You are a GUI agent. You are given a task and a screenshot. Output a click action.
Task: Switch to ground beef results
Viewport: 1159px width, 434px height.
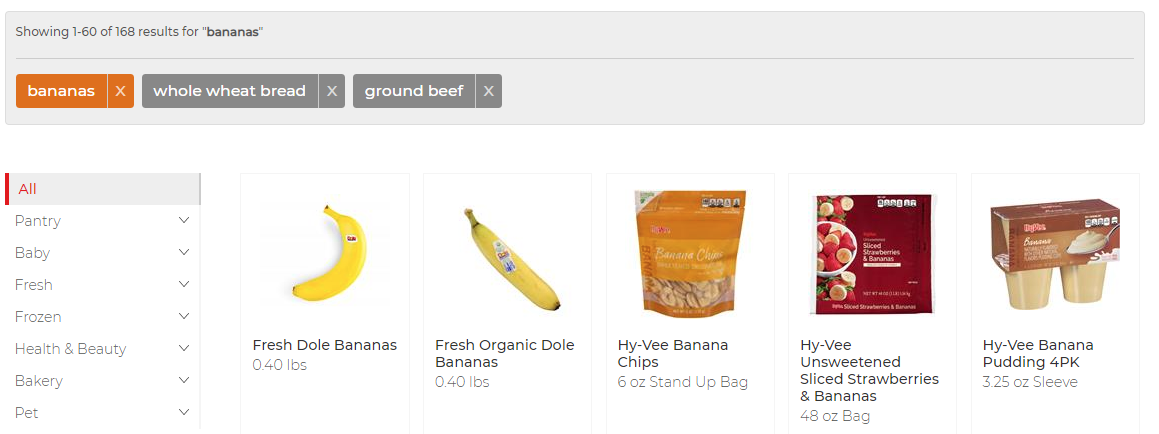(x=414, y=91)
